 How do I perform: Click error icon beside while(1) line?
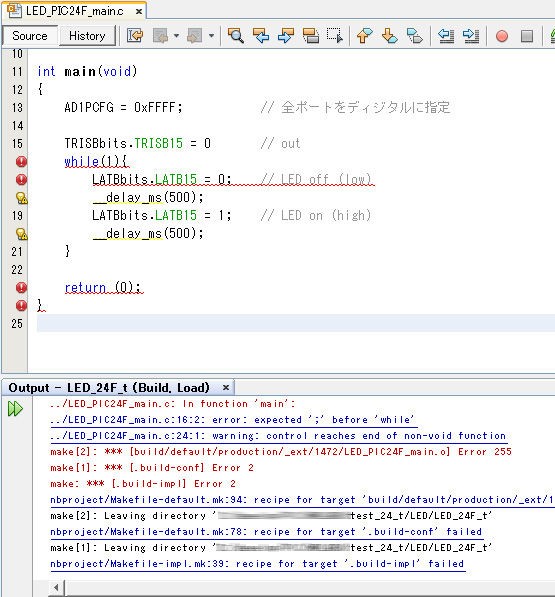coord(21,161)
